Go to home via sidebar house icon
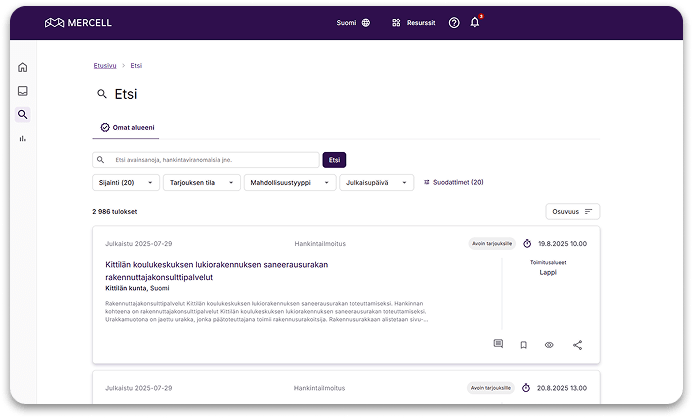693x418 pixels. pos(23,67)
